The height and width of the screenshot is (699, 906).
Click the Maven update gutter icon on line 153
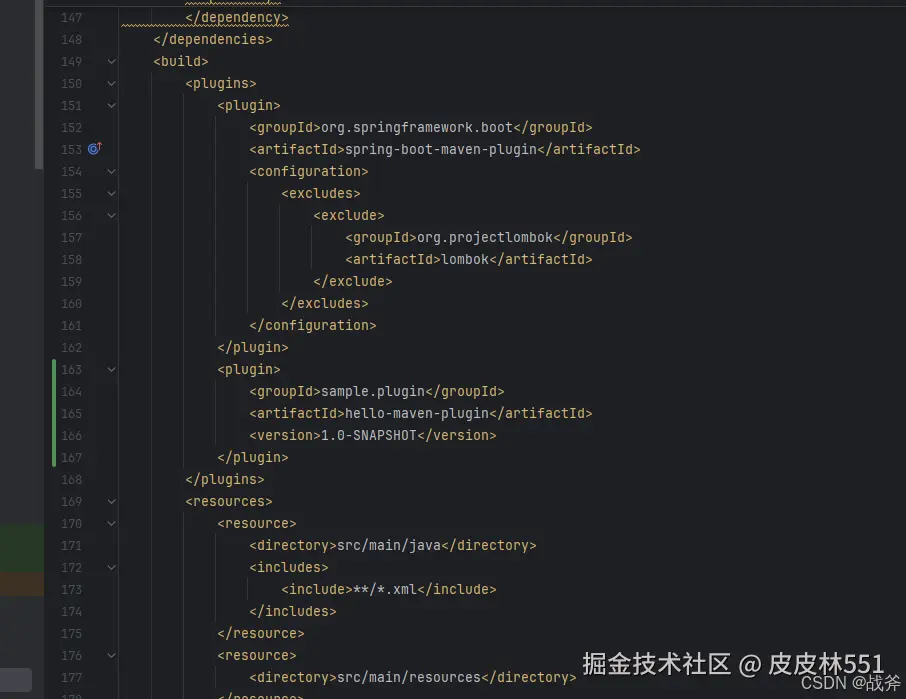pos(93,148)
